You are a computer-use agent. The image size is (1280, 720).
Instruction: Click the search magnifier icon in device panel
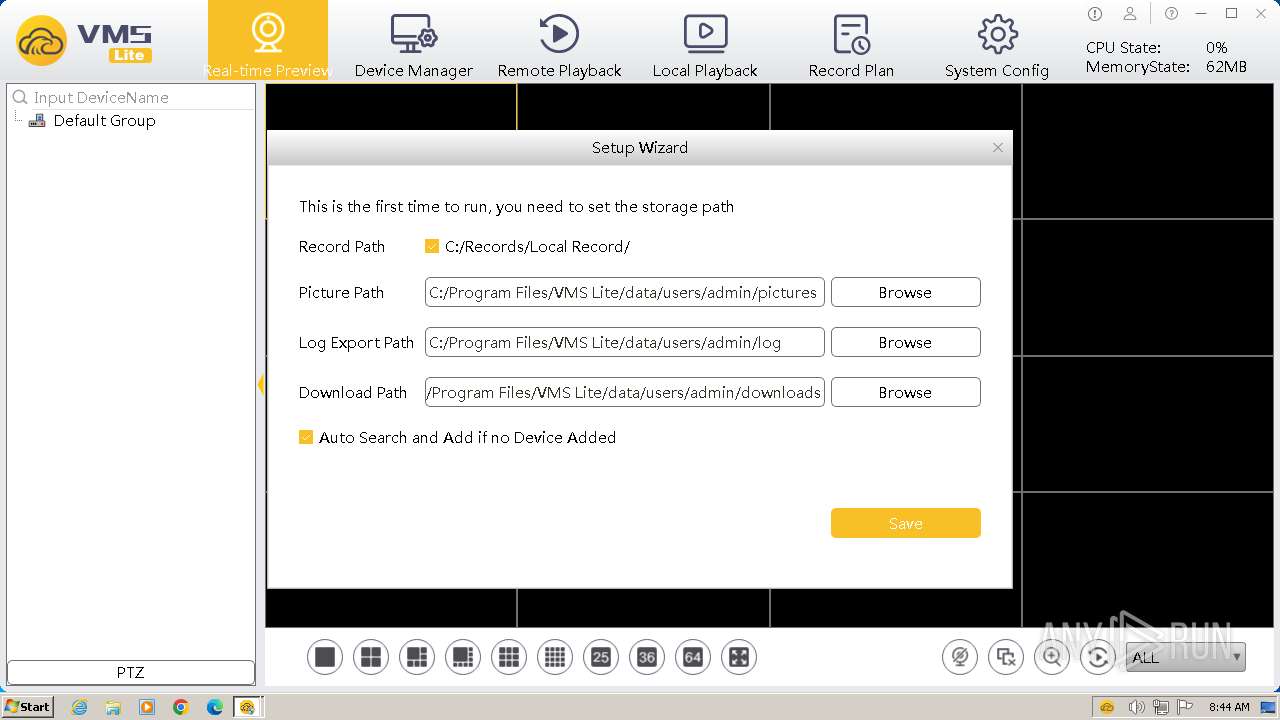pyautogui.click(x=20, y=97)
